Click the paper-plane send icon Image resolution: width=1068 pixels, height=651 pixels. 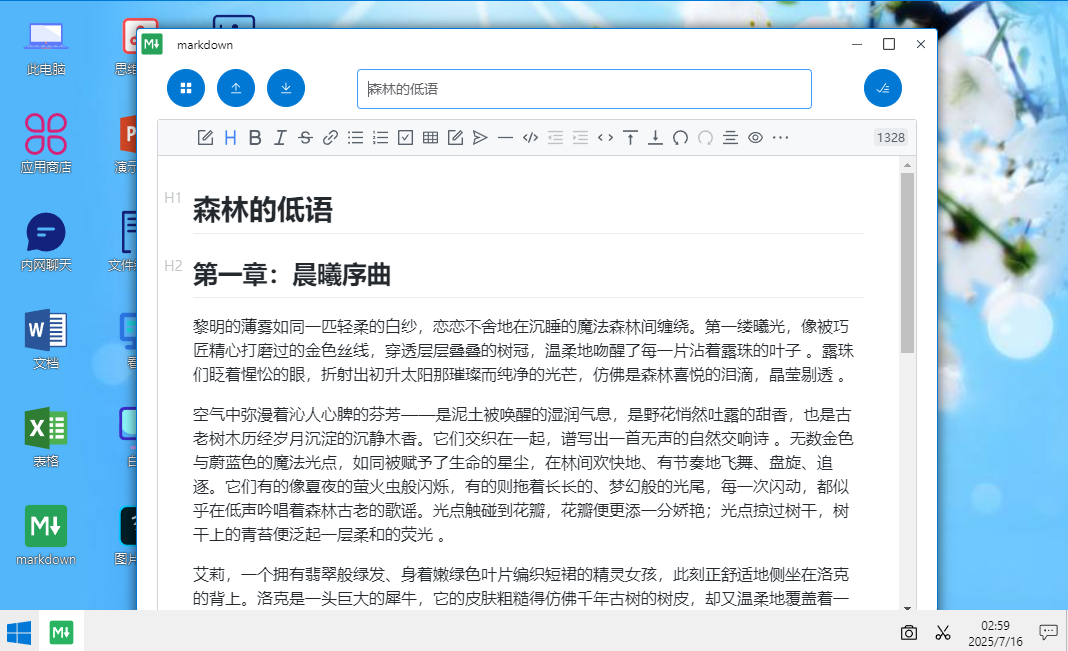[x=480, y=138]
